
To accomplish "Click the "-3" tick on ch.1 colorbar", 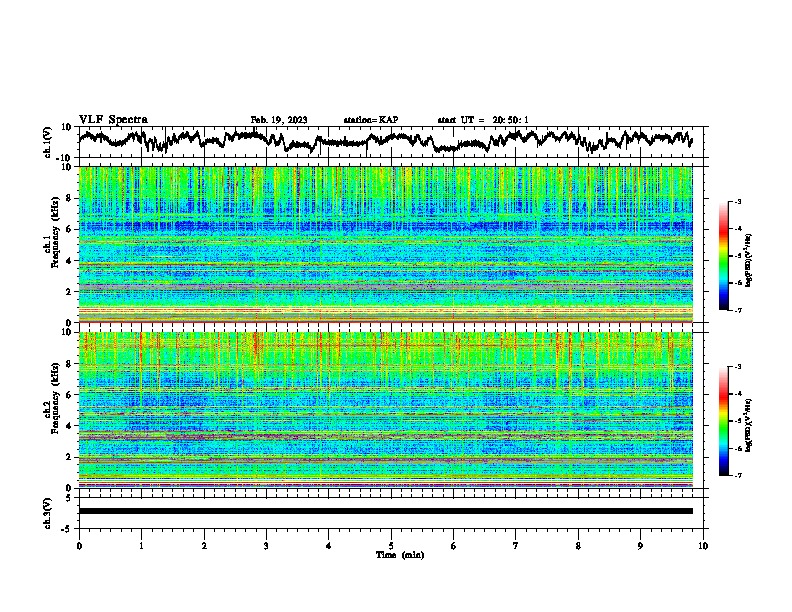I will click(x=737, y=202).
